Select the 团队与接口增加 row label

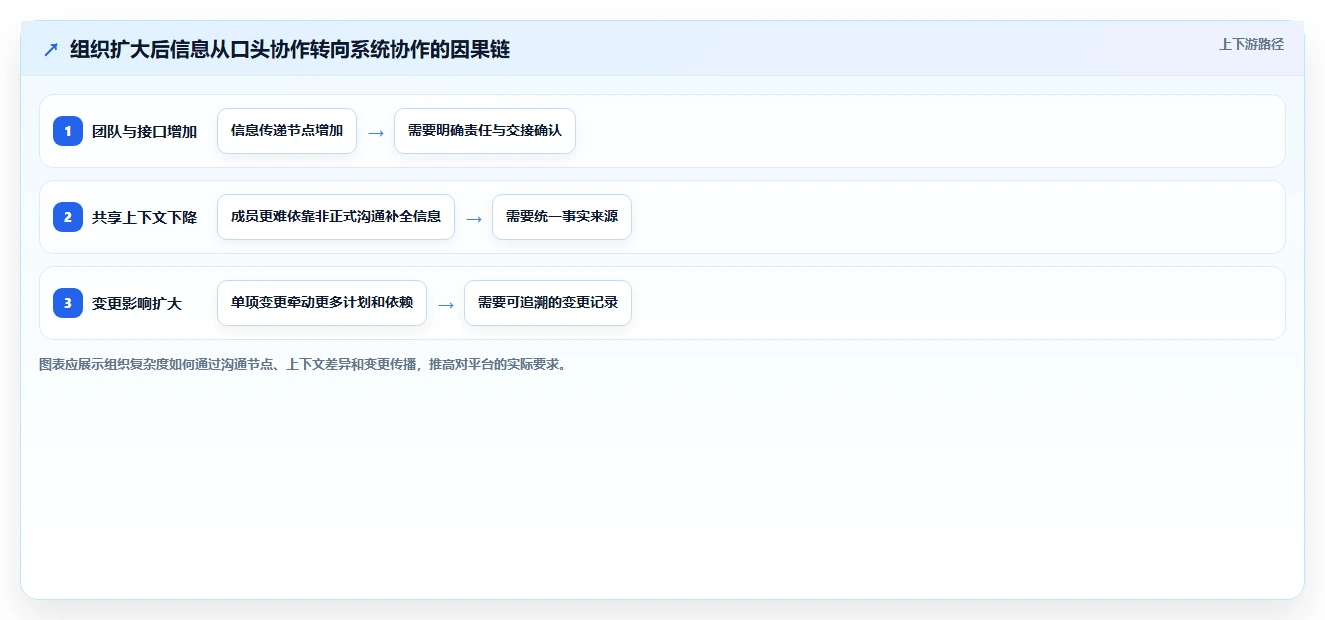[x=145, y=131]
